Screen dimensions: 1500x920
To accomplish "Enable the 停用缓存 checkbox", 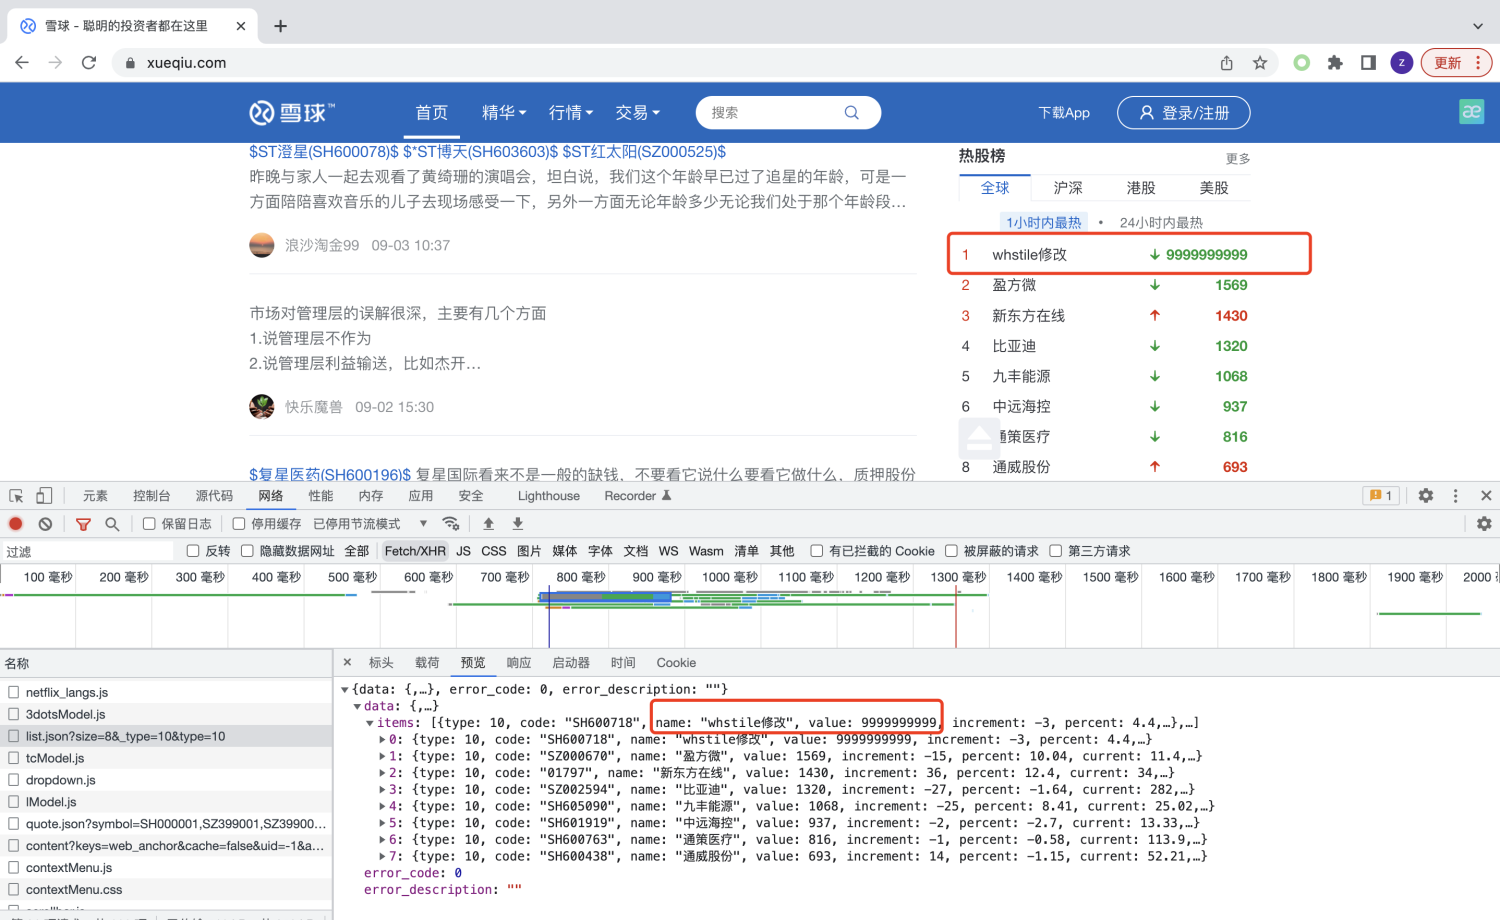I will 239,524.
